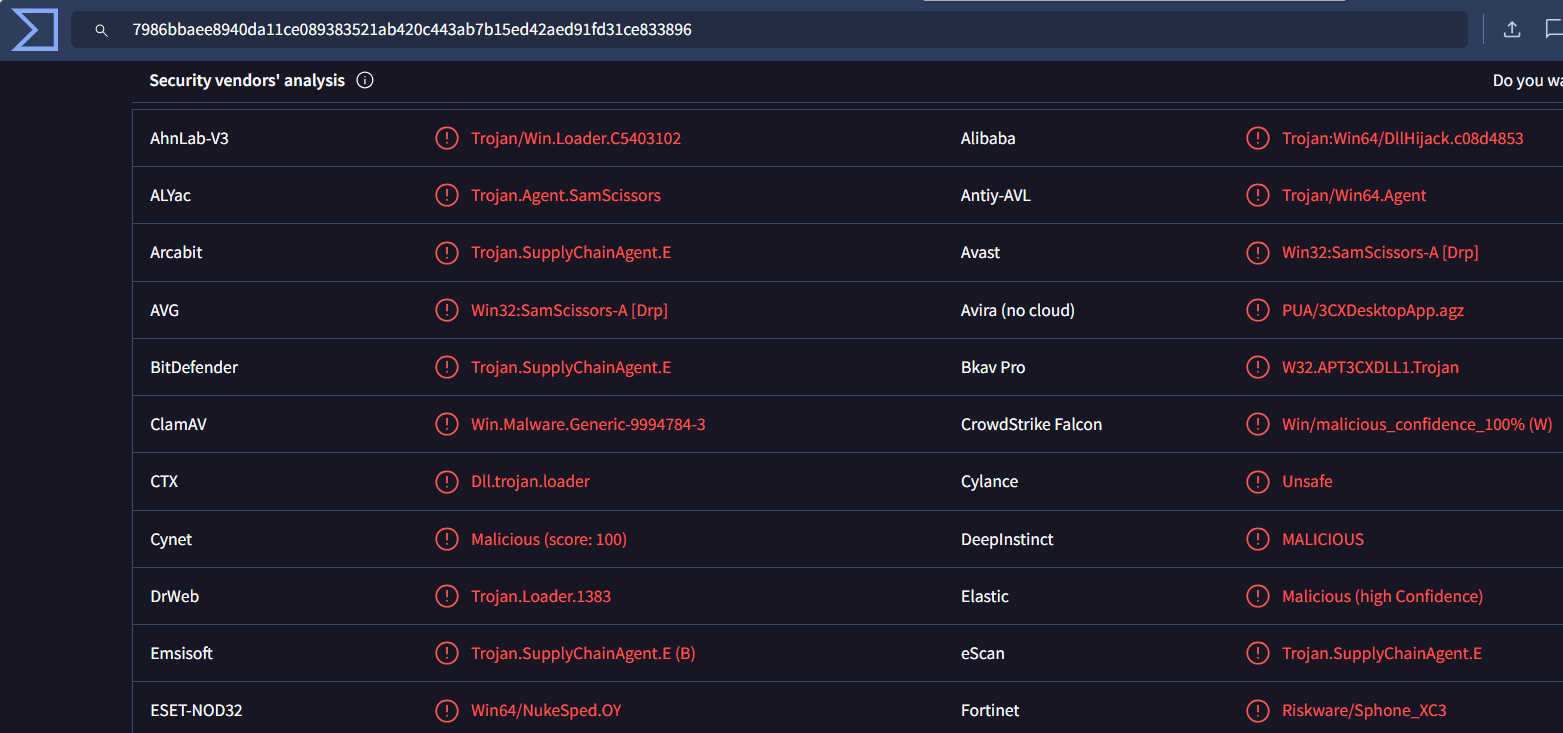The width and height of the screenshot is (1563, 733).
Task: Click AVG's Win32:SamScissors-A [Drp] detection
Action: coord(569,310)
